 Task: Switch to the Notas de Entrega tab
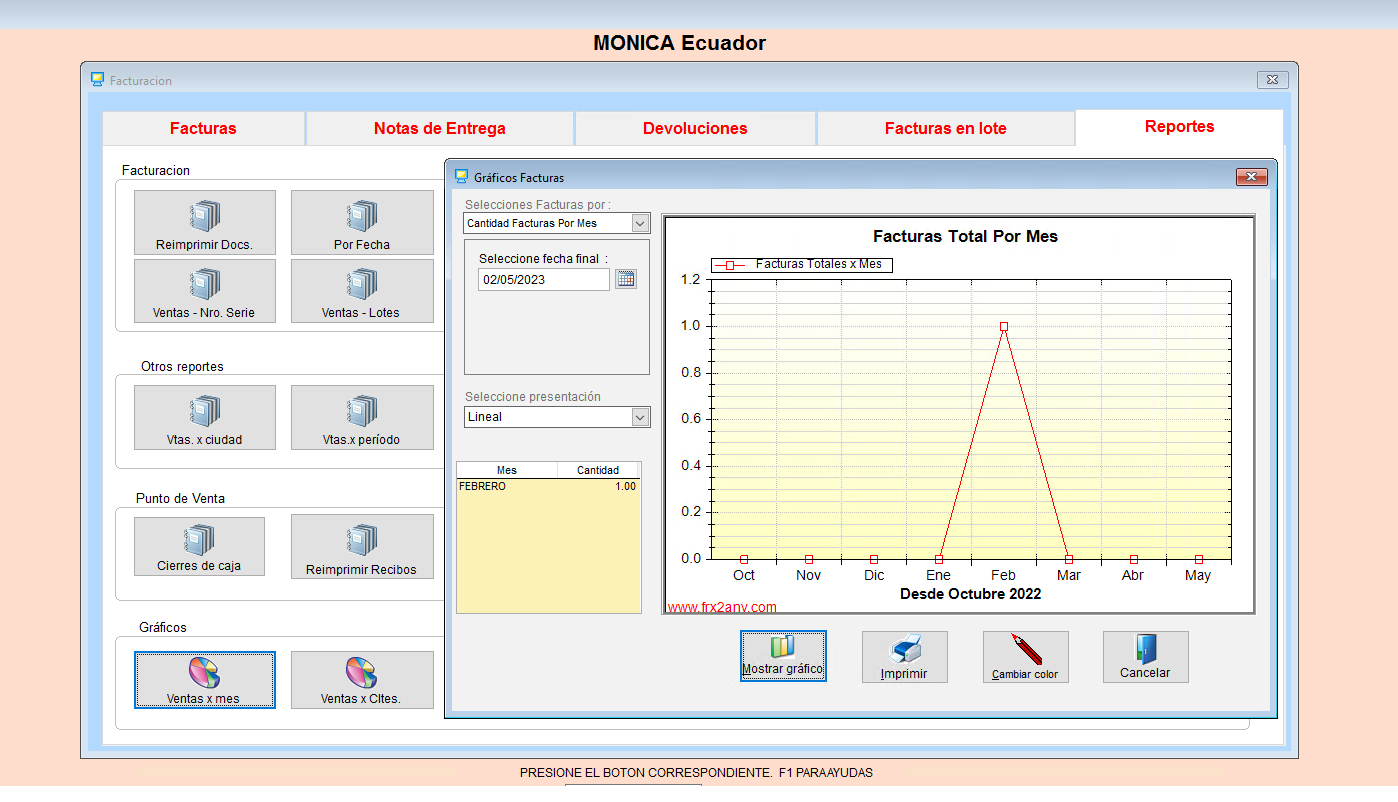pyautogui.click(x=440, y=128)
